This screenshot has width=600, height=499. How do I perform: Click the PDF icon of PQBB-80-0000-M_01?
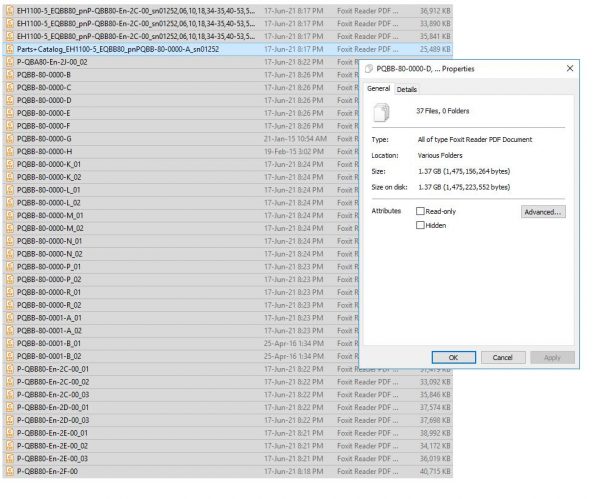point(10,215)
